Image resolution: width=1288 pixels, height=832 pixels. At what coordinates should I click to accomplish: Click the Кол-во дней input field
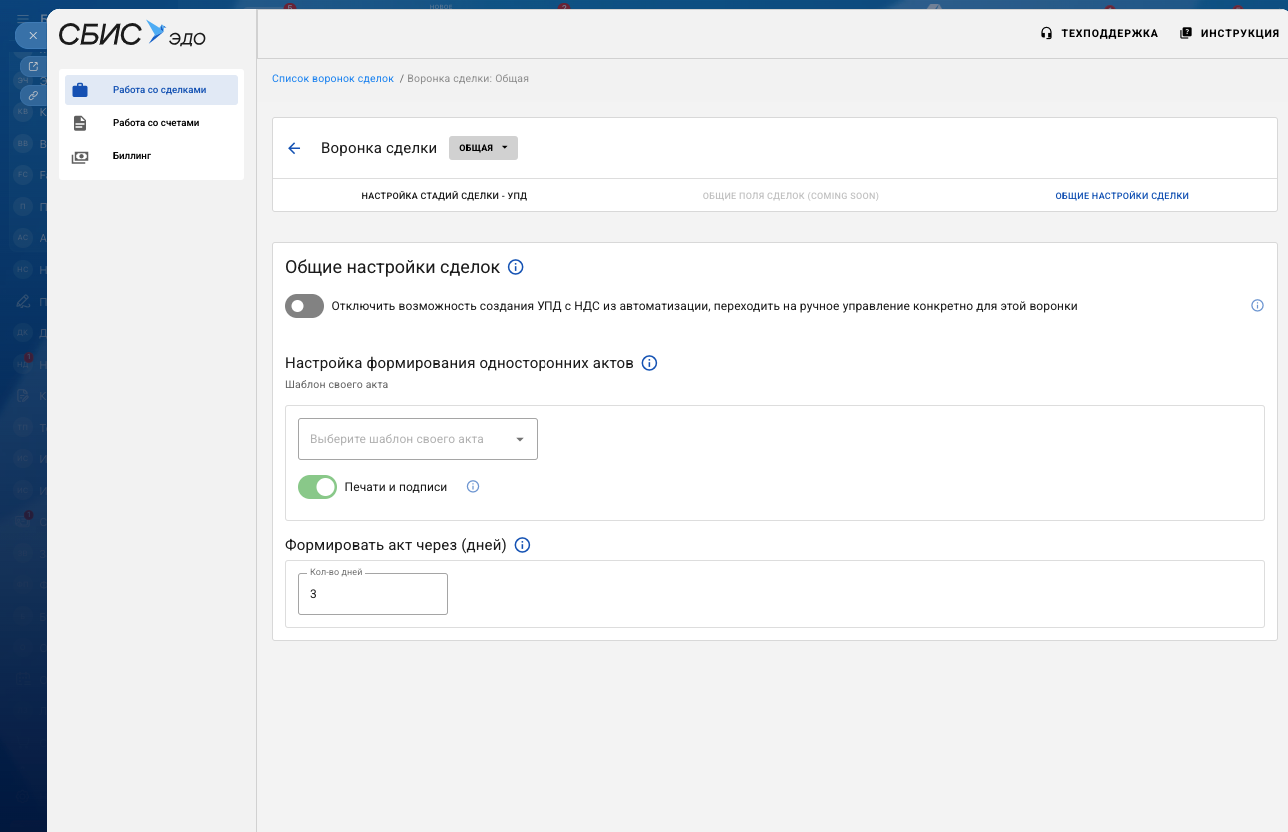(372, 594)
